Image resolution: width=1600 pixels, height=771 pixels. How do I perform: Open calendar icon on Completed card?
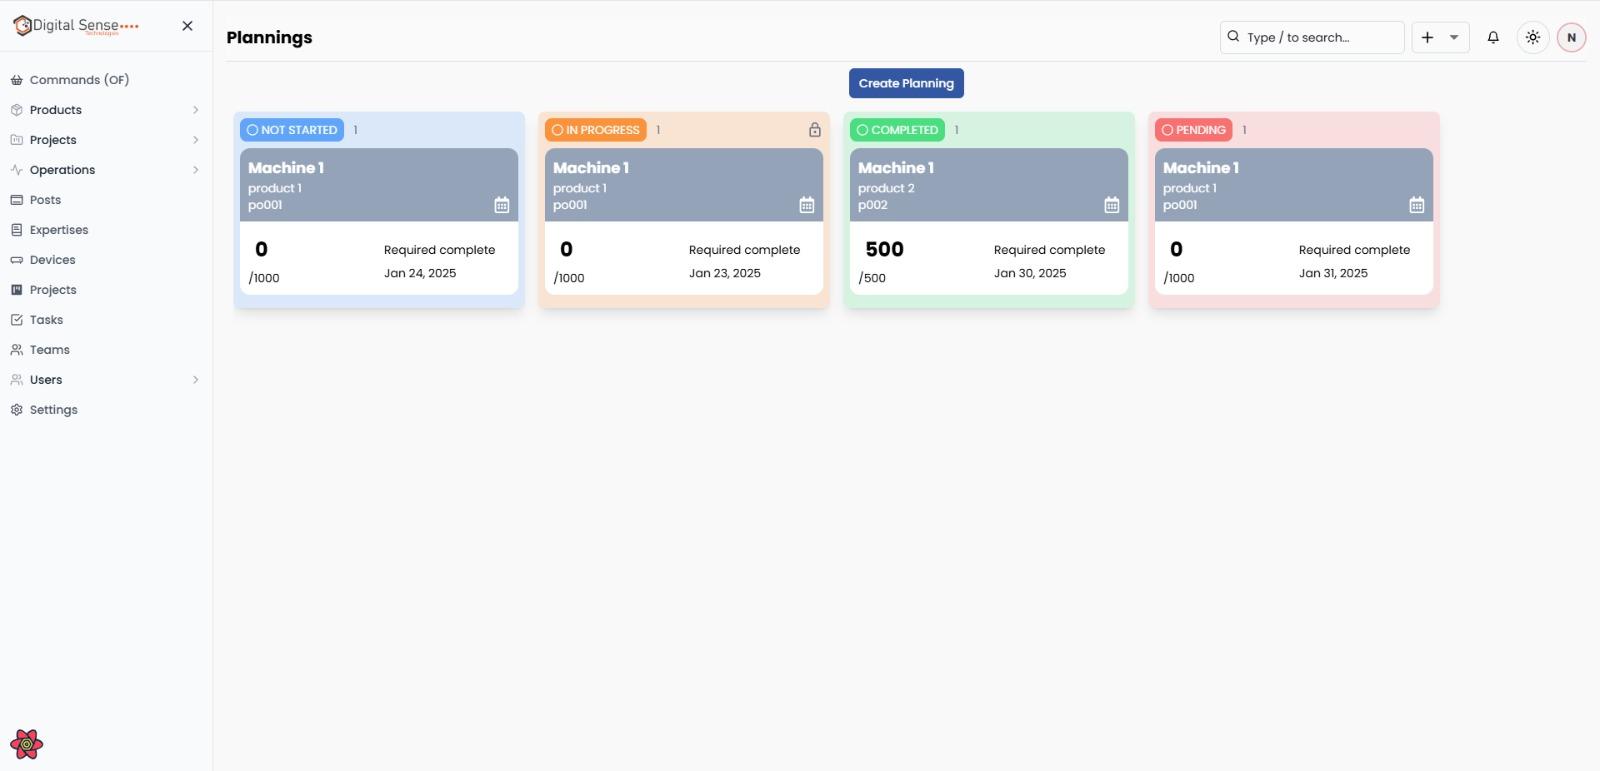point(1112,205)
